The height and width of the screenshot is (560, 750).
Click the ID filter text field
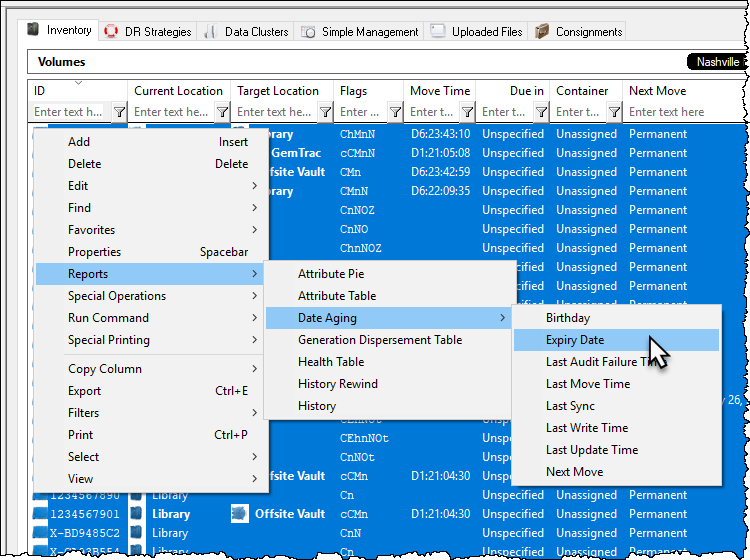click(x=71, y=112)
